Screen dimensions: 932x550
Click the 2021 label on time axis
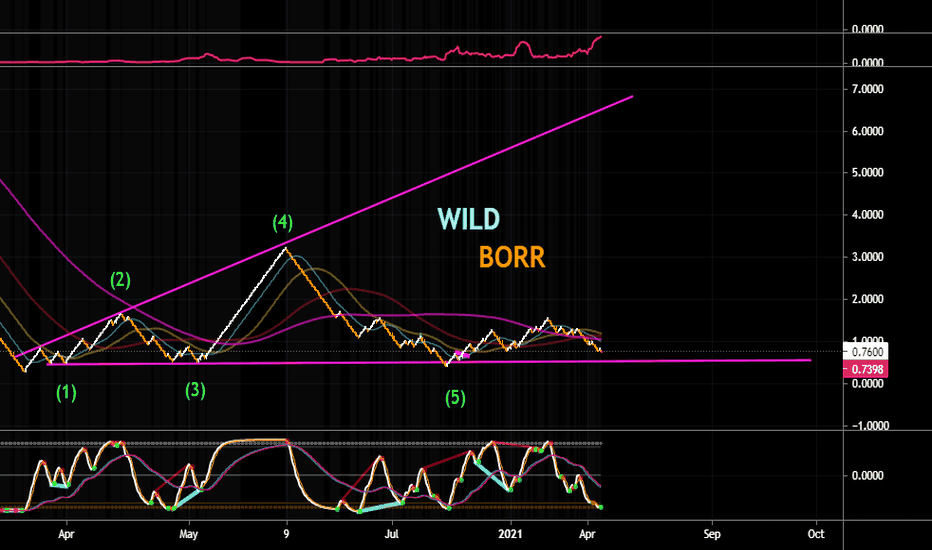point(510,534)
